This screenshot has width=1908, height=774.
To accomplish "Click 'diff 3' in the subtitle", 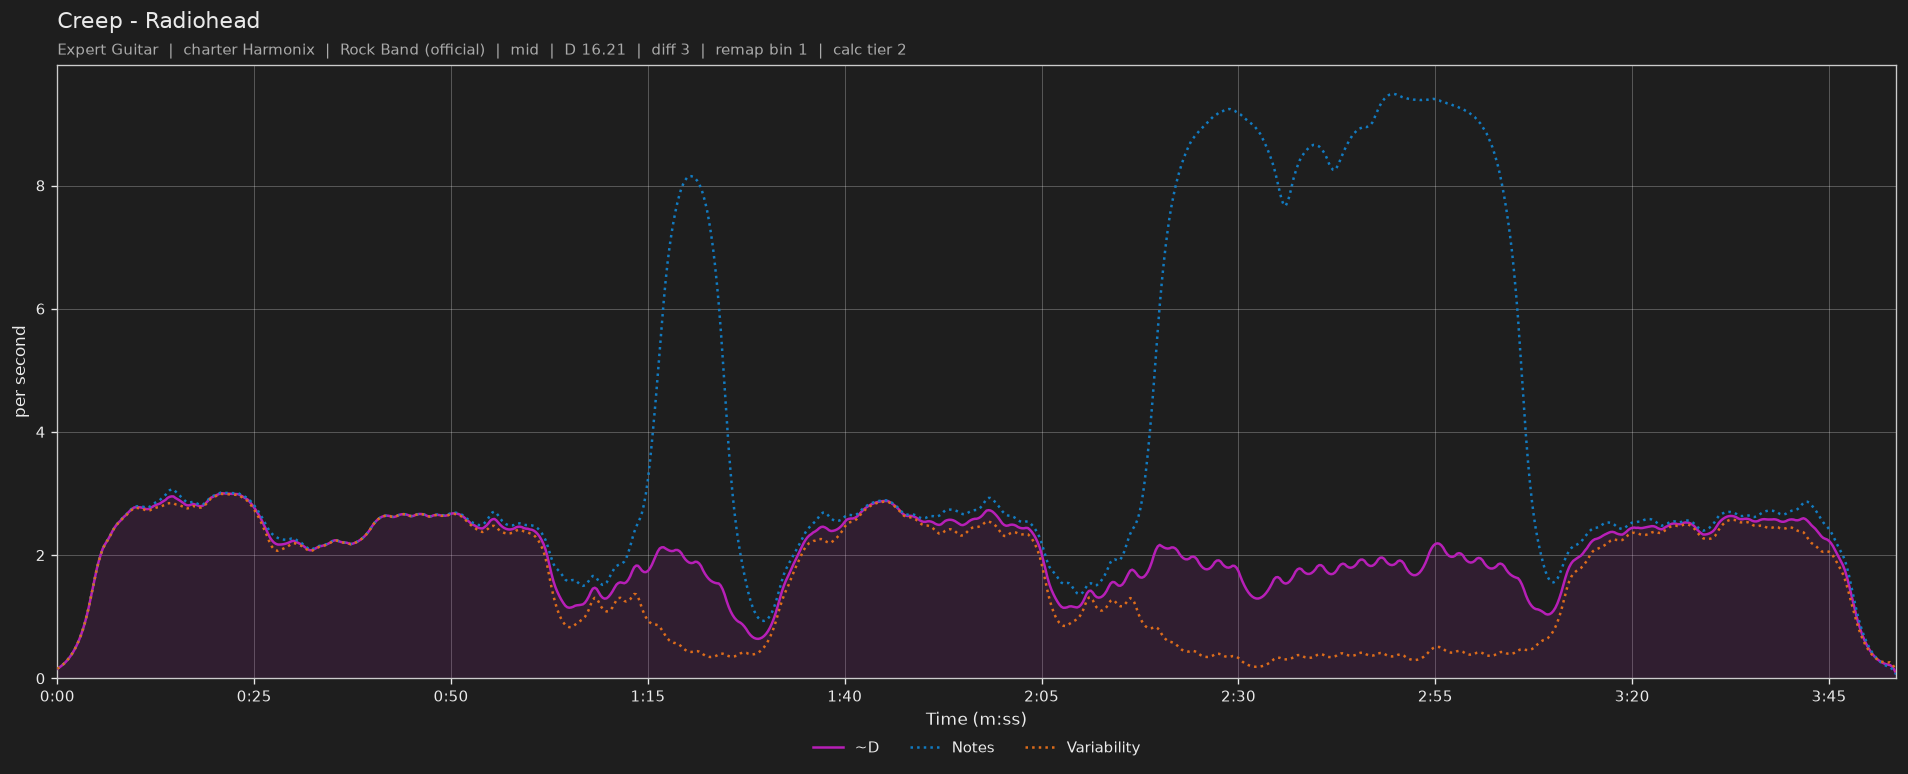I will (x=671, y=50).
